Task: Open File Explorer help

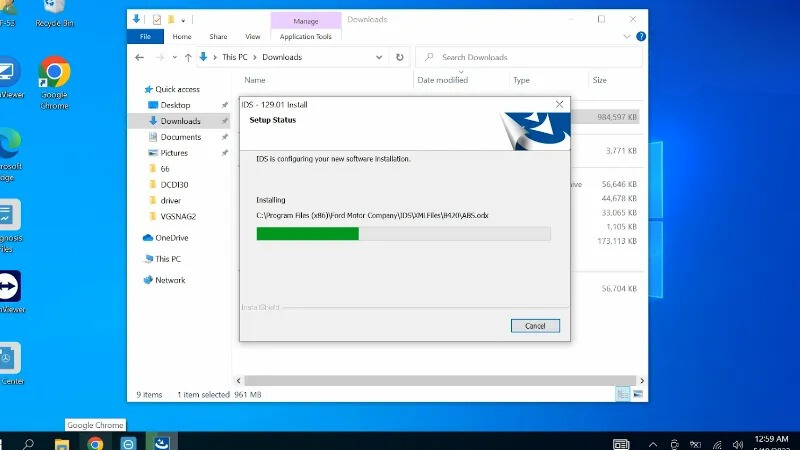Action: coord(641,36)
